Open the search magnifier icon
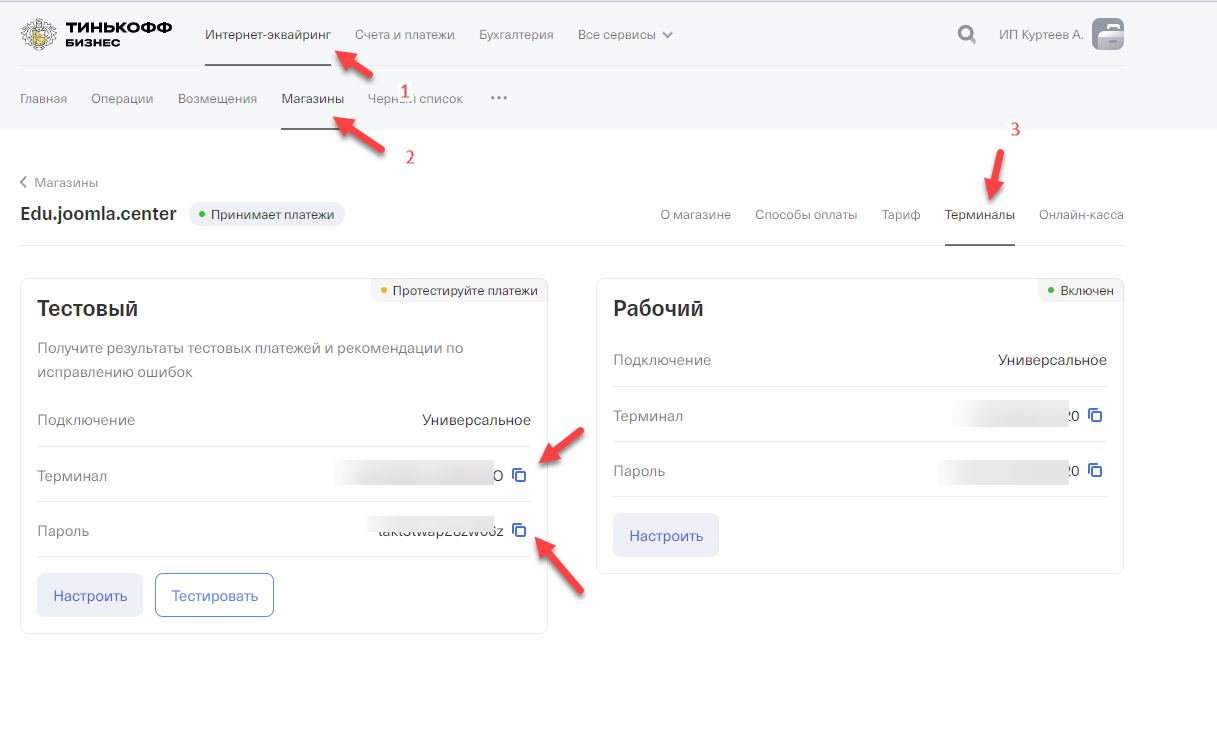The width and height of the screenshot is (1217, 746). click(966, 35)
